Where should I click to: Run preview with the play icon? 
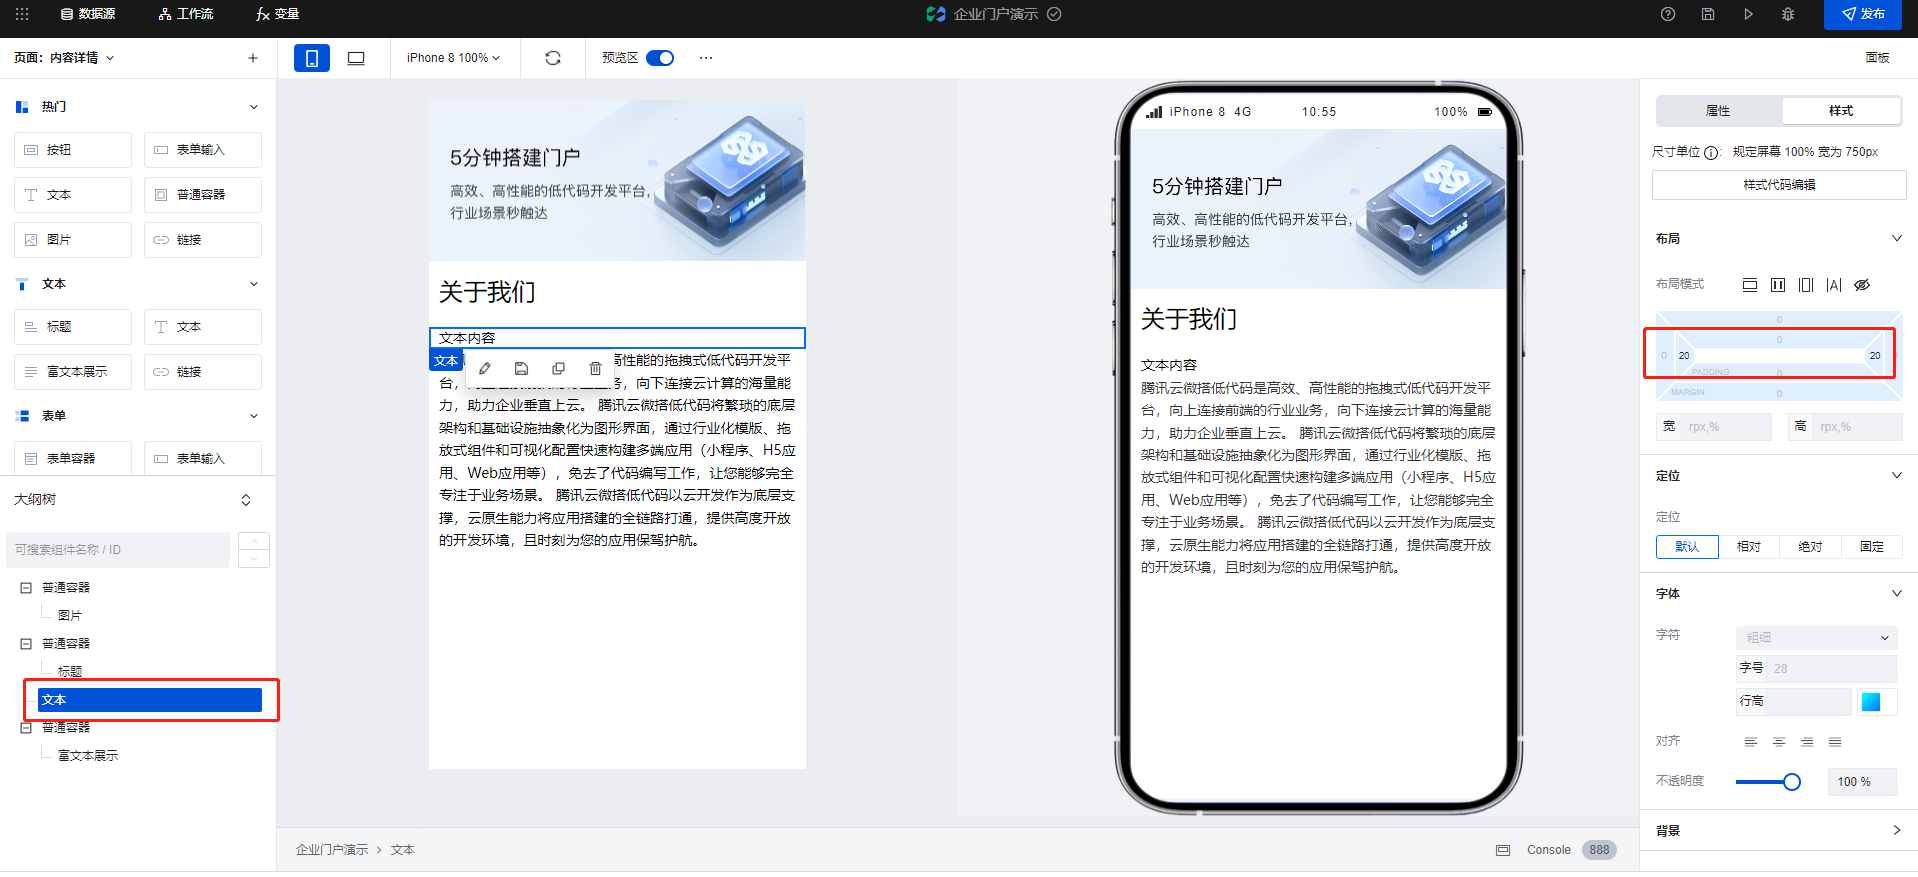pos(1748,14)
